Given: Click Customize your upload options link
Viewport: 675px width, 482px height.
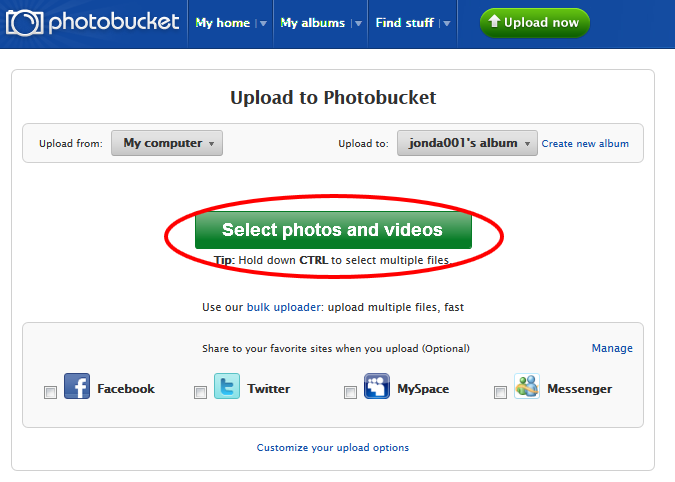Looking at the screenshot, I should coord(333,448).
